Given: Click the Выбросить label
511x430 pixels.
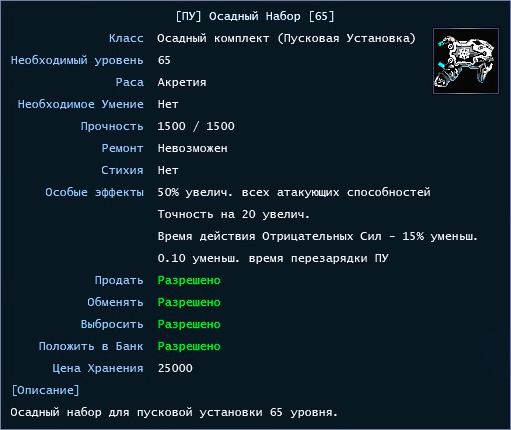Looking at the screenshot, I should pyautogui.click(x=112, y=324).
